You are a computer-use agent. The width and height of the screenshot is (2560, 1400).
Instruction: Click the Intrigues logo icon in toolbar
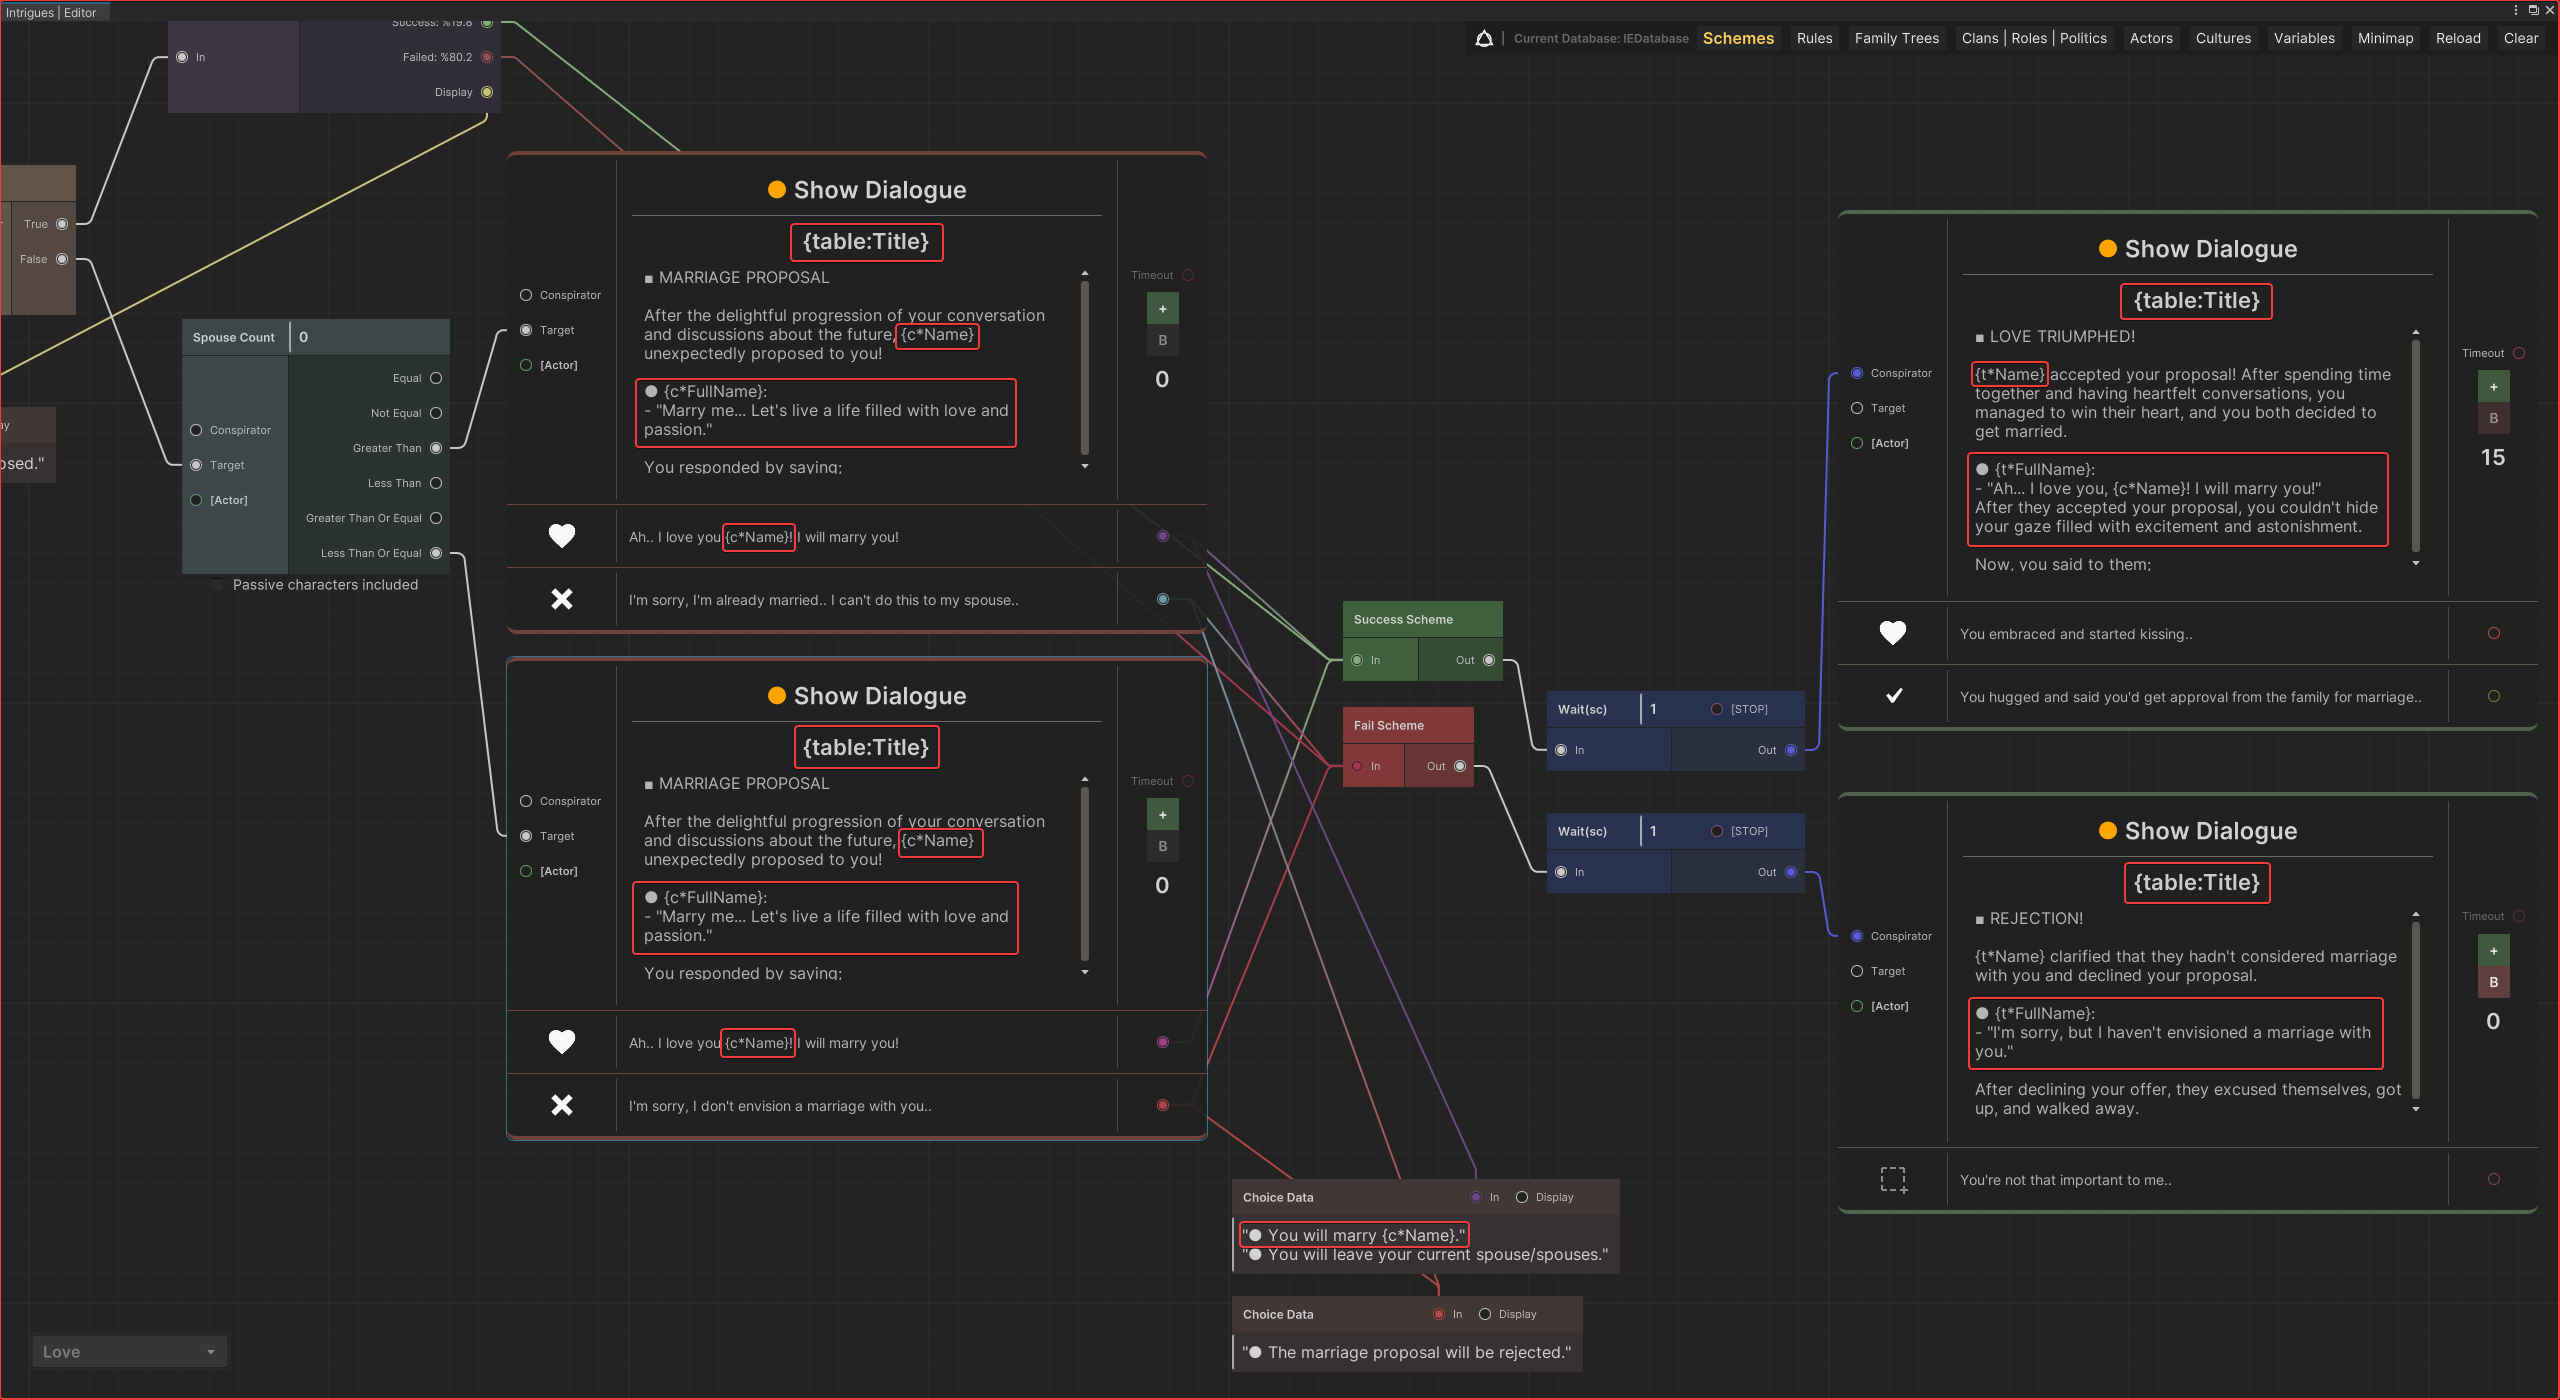[x=1484, y=38]
